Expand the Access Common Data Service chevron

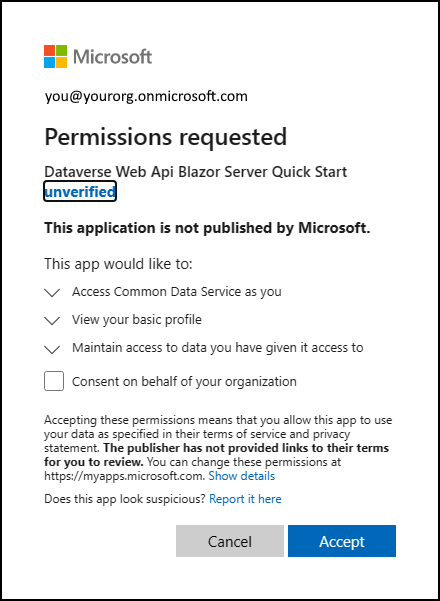(53, 293)
